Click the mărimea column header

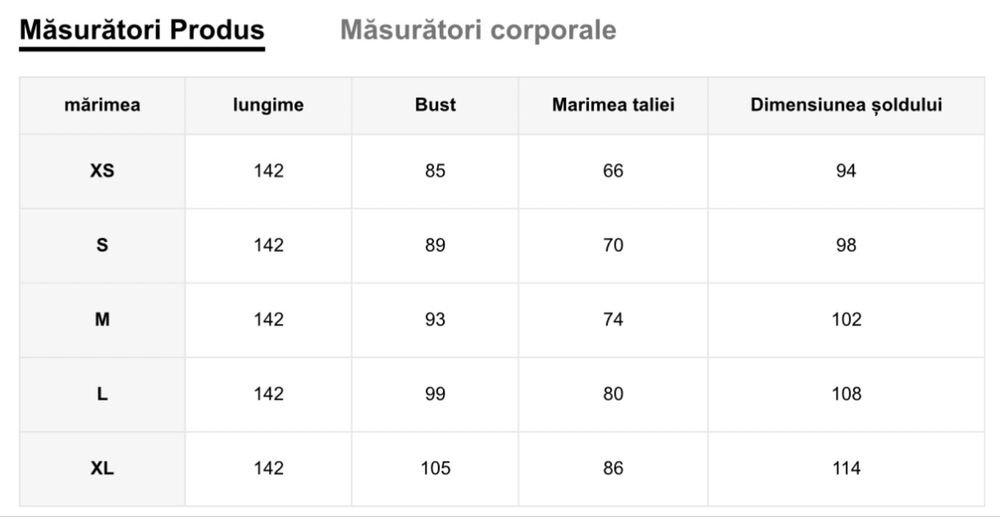click(102, 105)
